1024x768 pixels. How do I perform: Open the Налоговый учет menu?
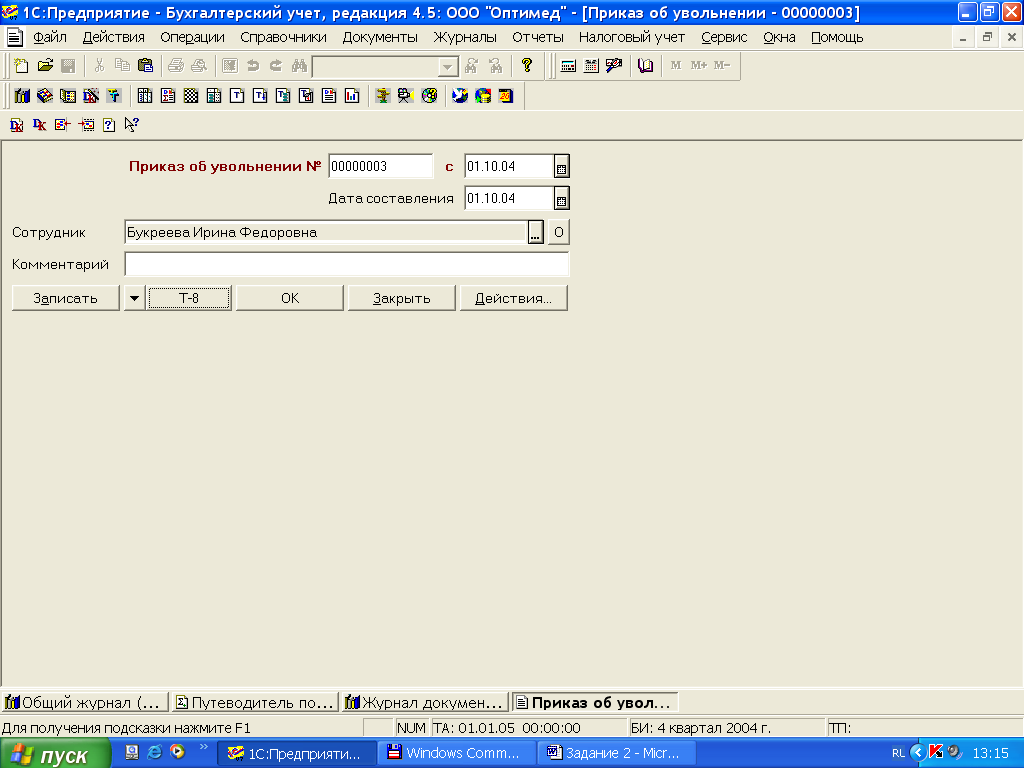(632, 37)
